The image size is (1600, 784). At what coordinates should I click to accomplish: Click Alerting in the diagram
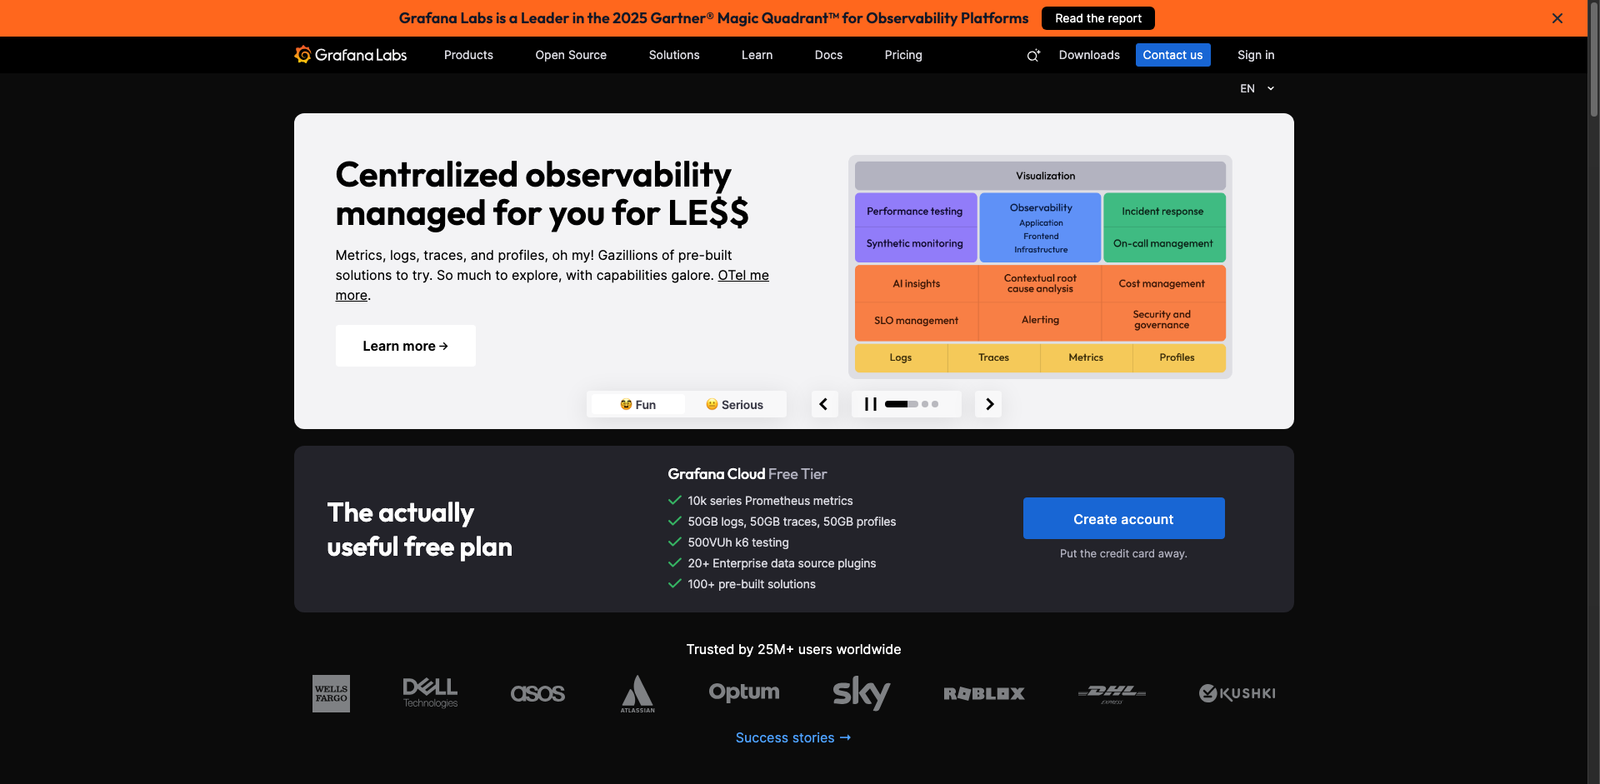click(1040, 321)
